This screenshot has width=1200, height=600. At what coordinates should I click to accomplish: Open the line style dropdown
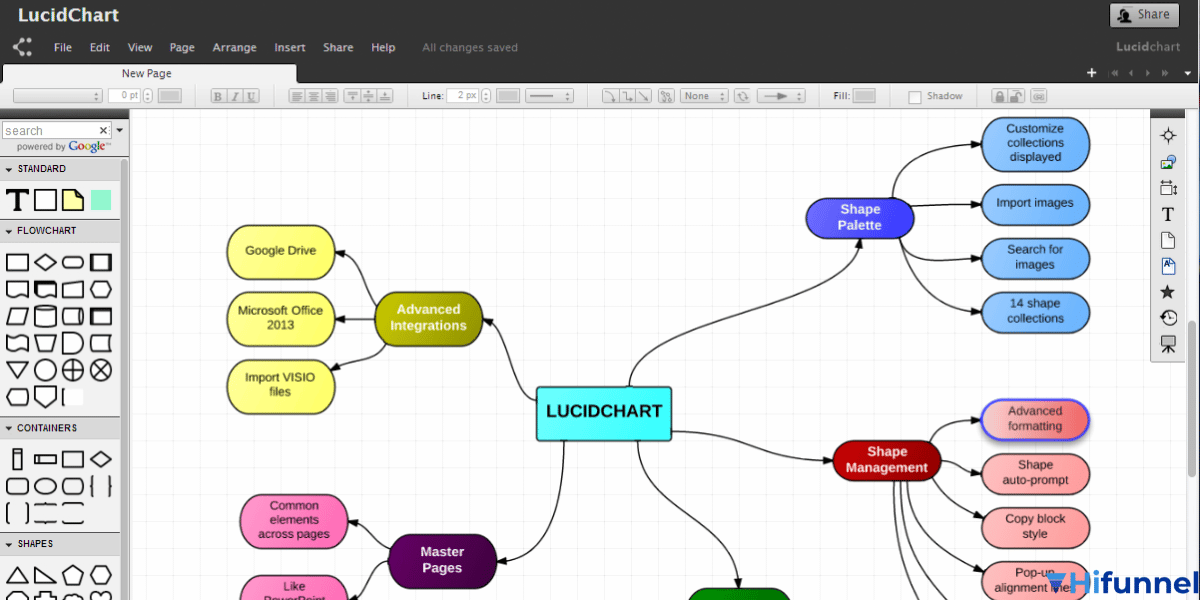tap(550, 96)
